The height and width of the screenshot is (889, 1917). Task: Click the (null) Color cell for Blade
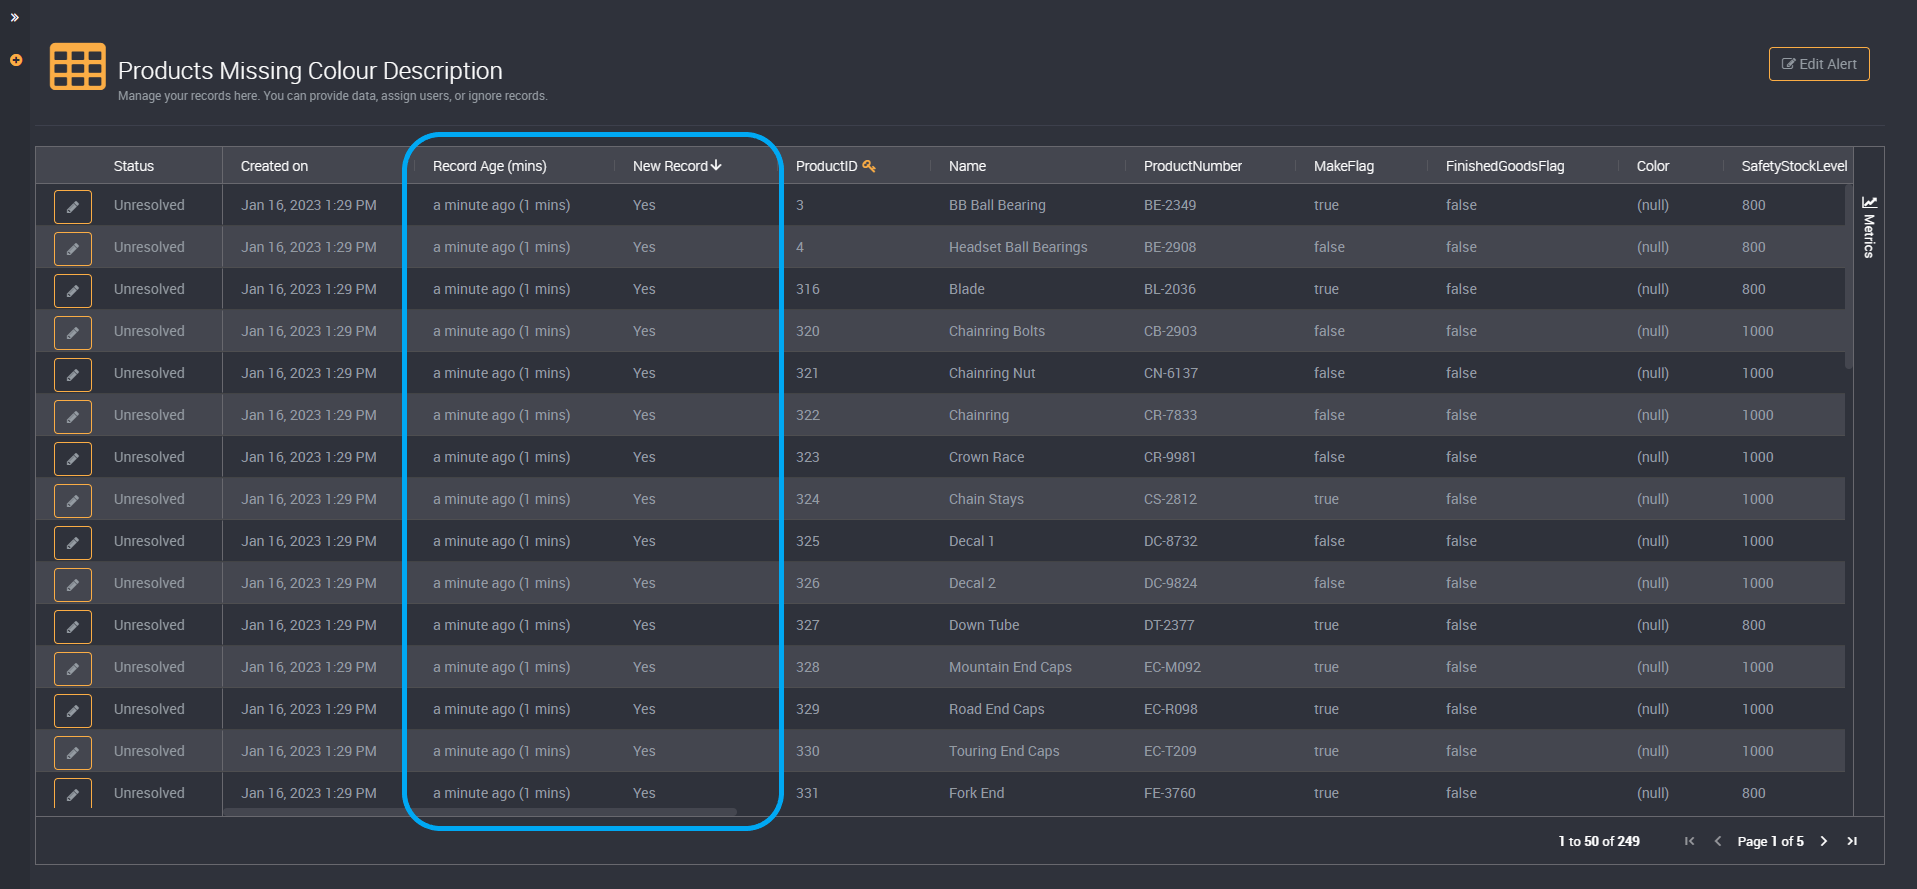click(x=1653, y=289)
